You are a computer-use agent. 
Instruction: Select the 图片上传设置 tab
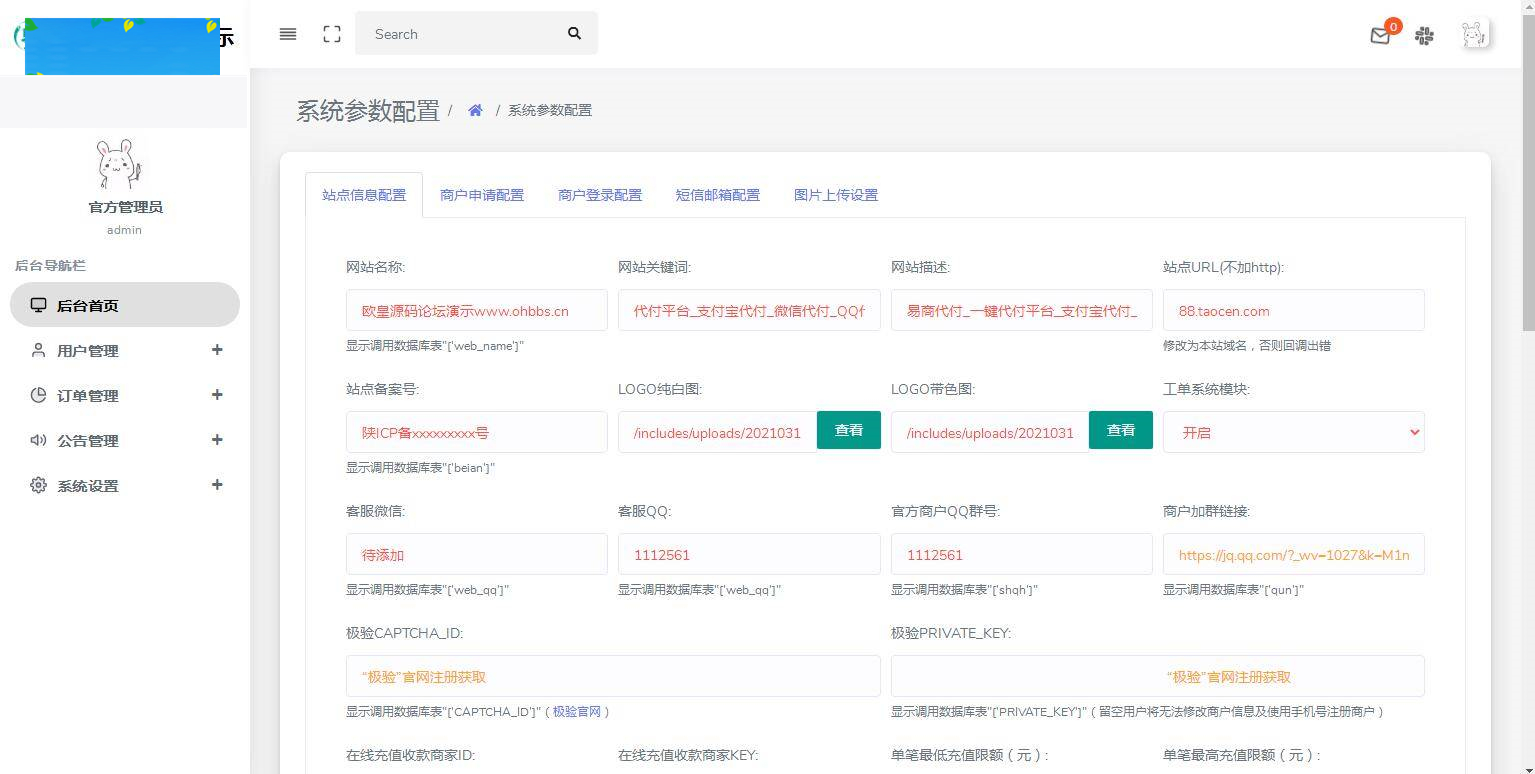coord(835,194)
